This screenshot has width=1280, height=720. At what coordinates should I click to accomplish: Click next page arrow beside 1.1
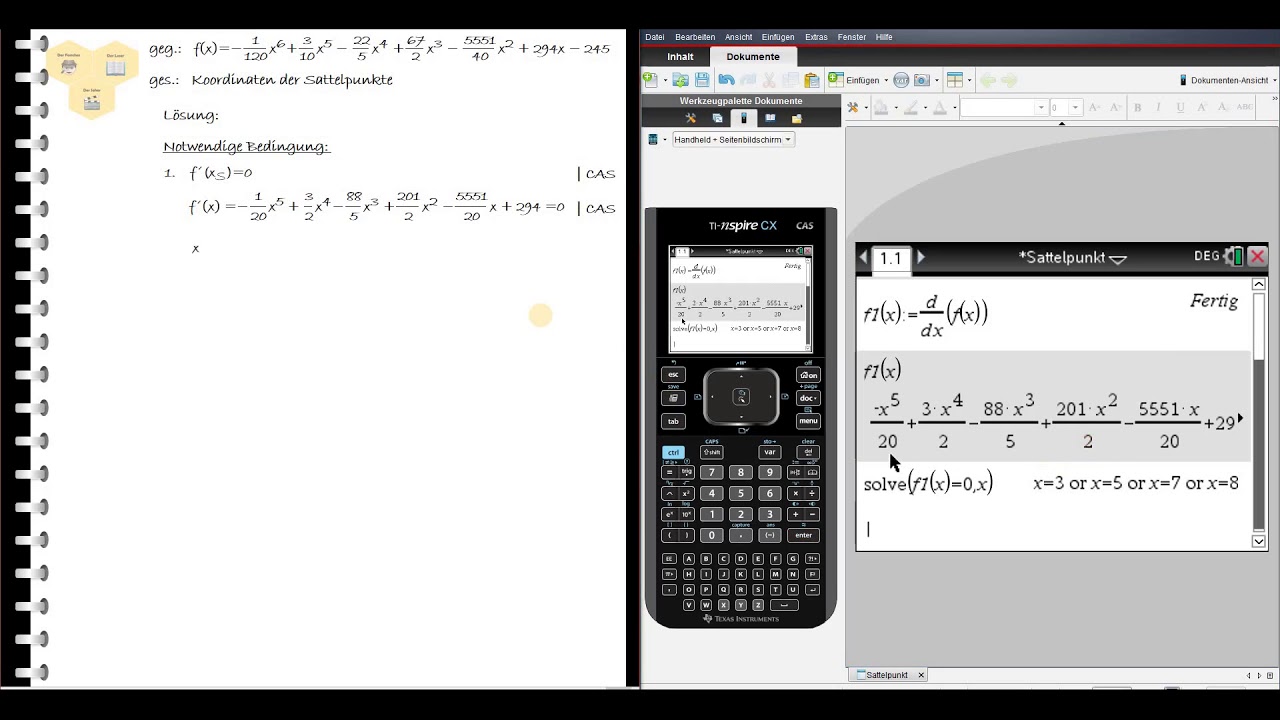pyautogui.click(x=921, y=258)
